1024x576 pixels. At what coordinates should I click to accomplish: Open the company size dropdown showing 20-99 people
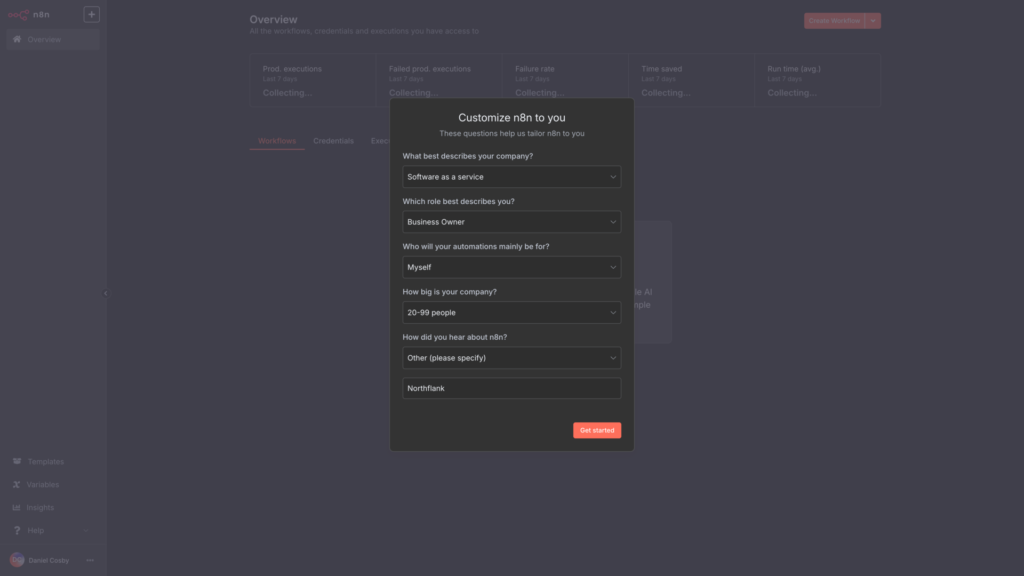(x=511, y=313)
